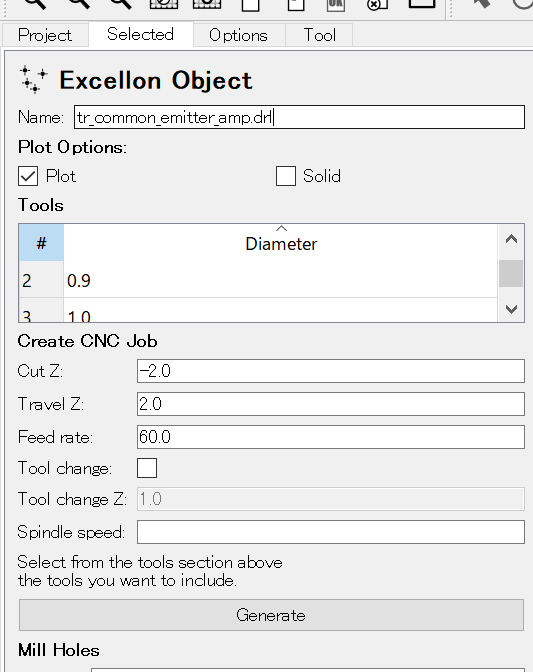Screen dimensions: 533x672
Task: Enable the Solid checkbox
Action: point(286,176)
